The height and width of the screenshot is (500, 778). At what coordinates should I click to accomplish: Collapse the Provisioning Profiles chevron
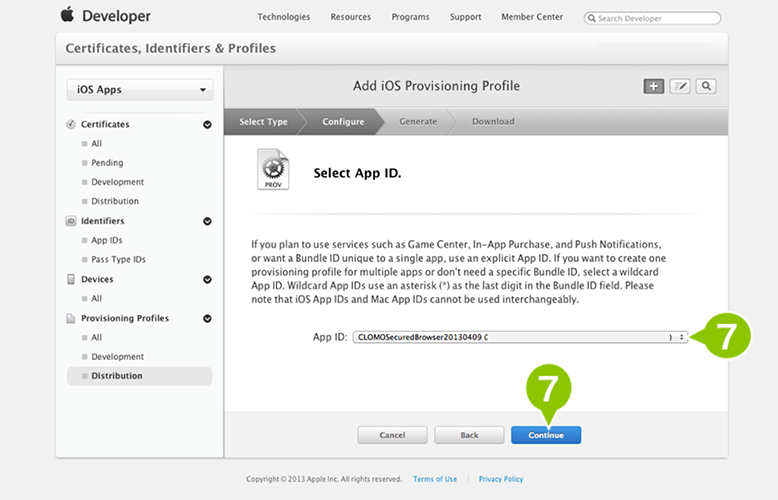207,318
